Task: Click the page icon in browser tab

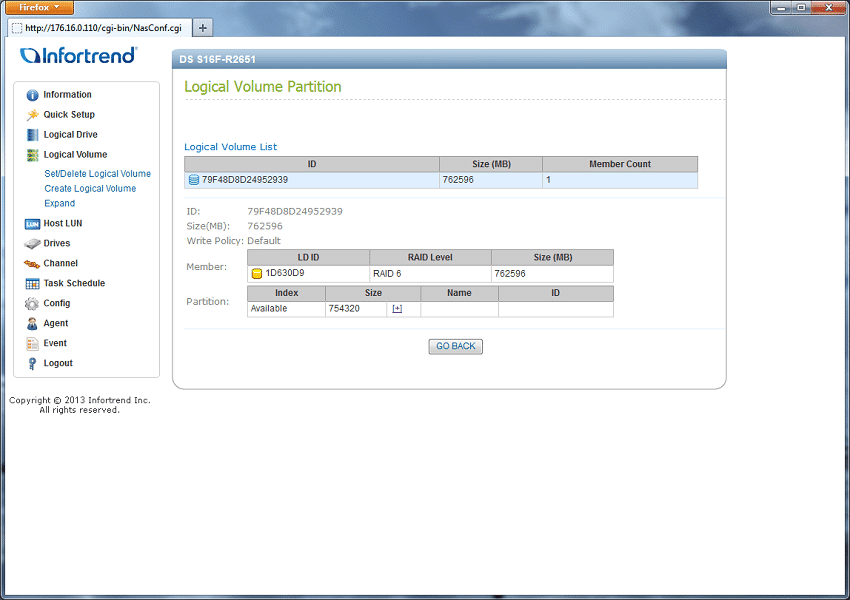Action: click(17, 28)
